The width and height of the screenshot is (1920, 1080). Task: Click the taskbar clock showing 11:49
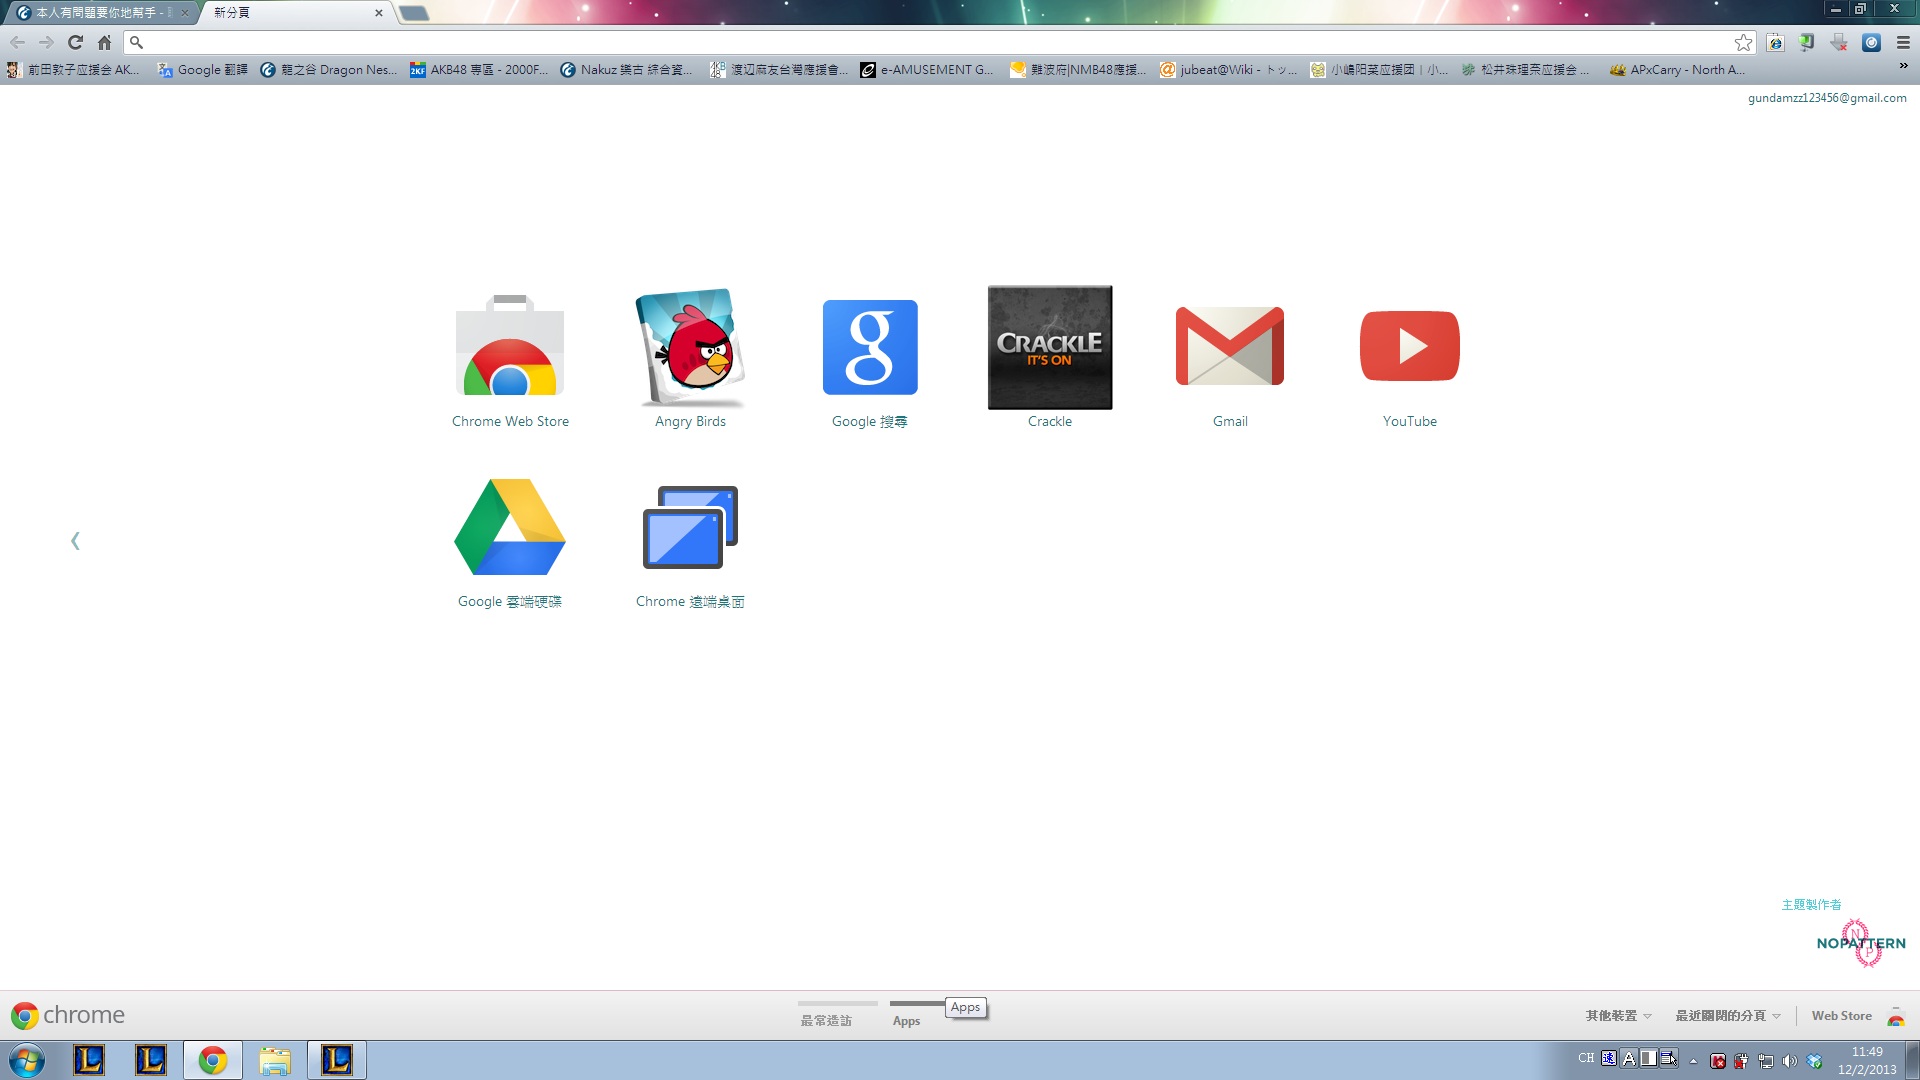(x=1866, y=1060)
